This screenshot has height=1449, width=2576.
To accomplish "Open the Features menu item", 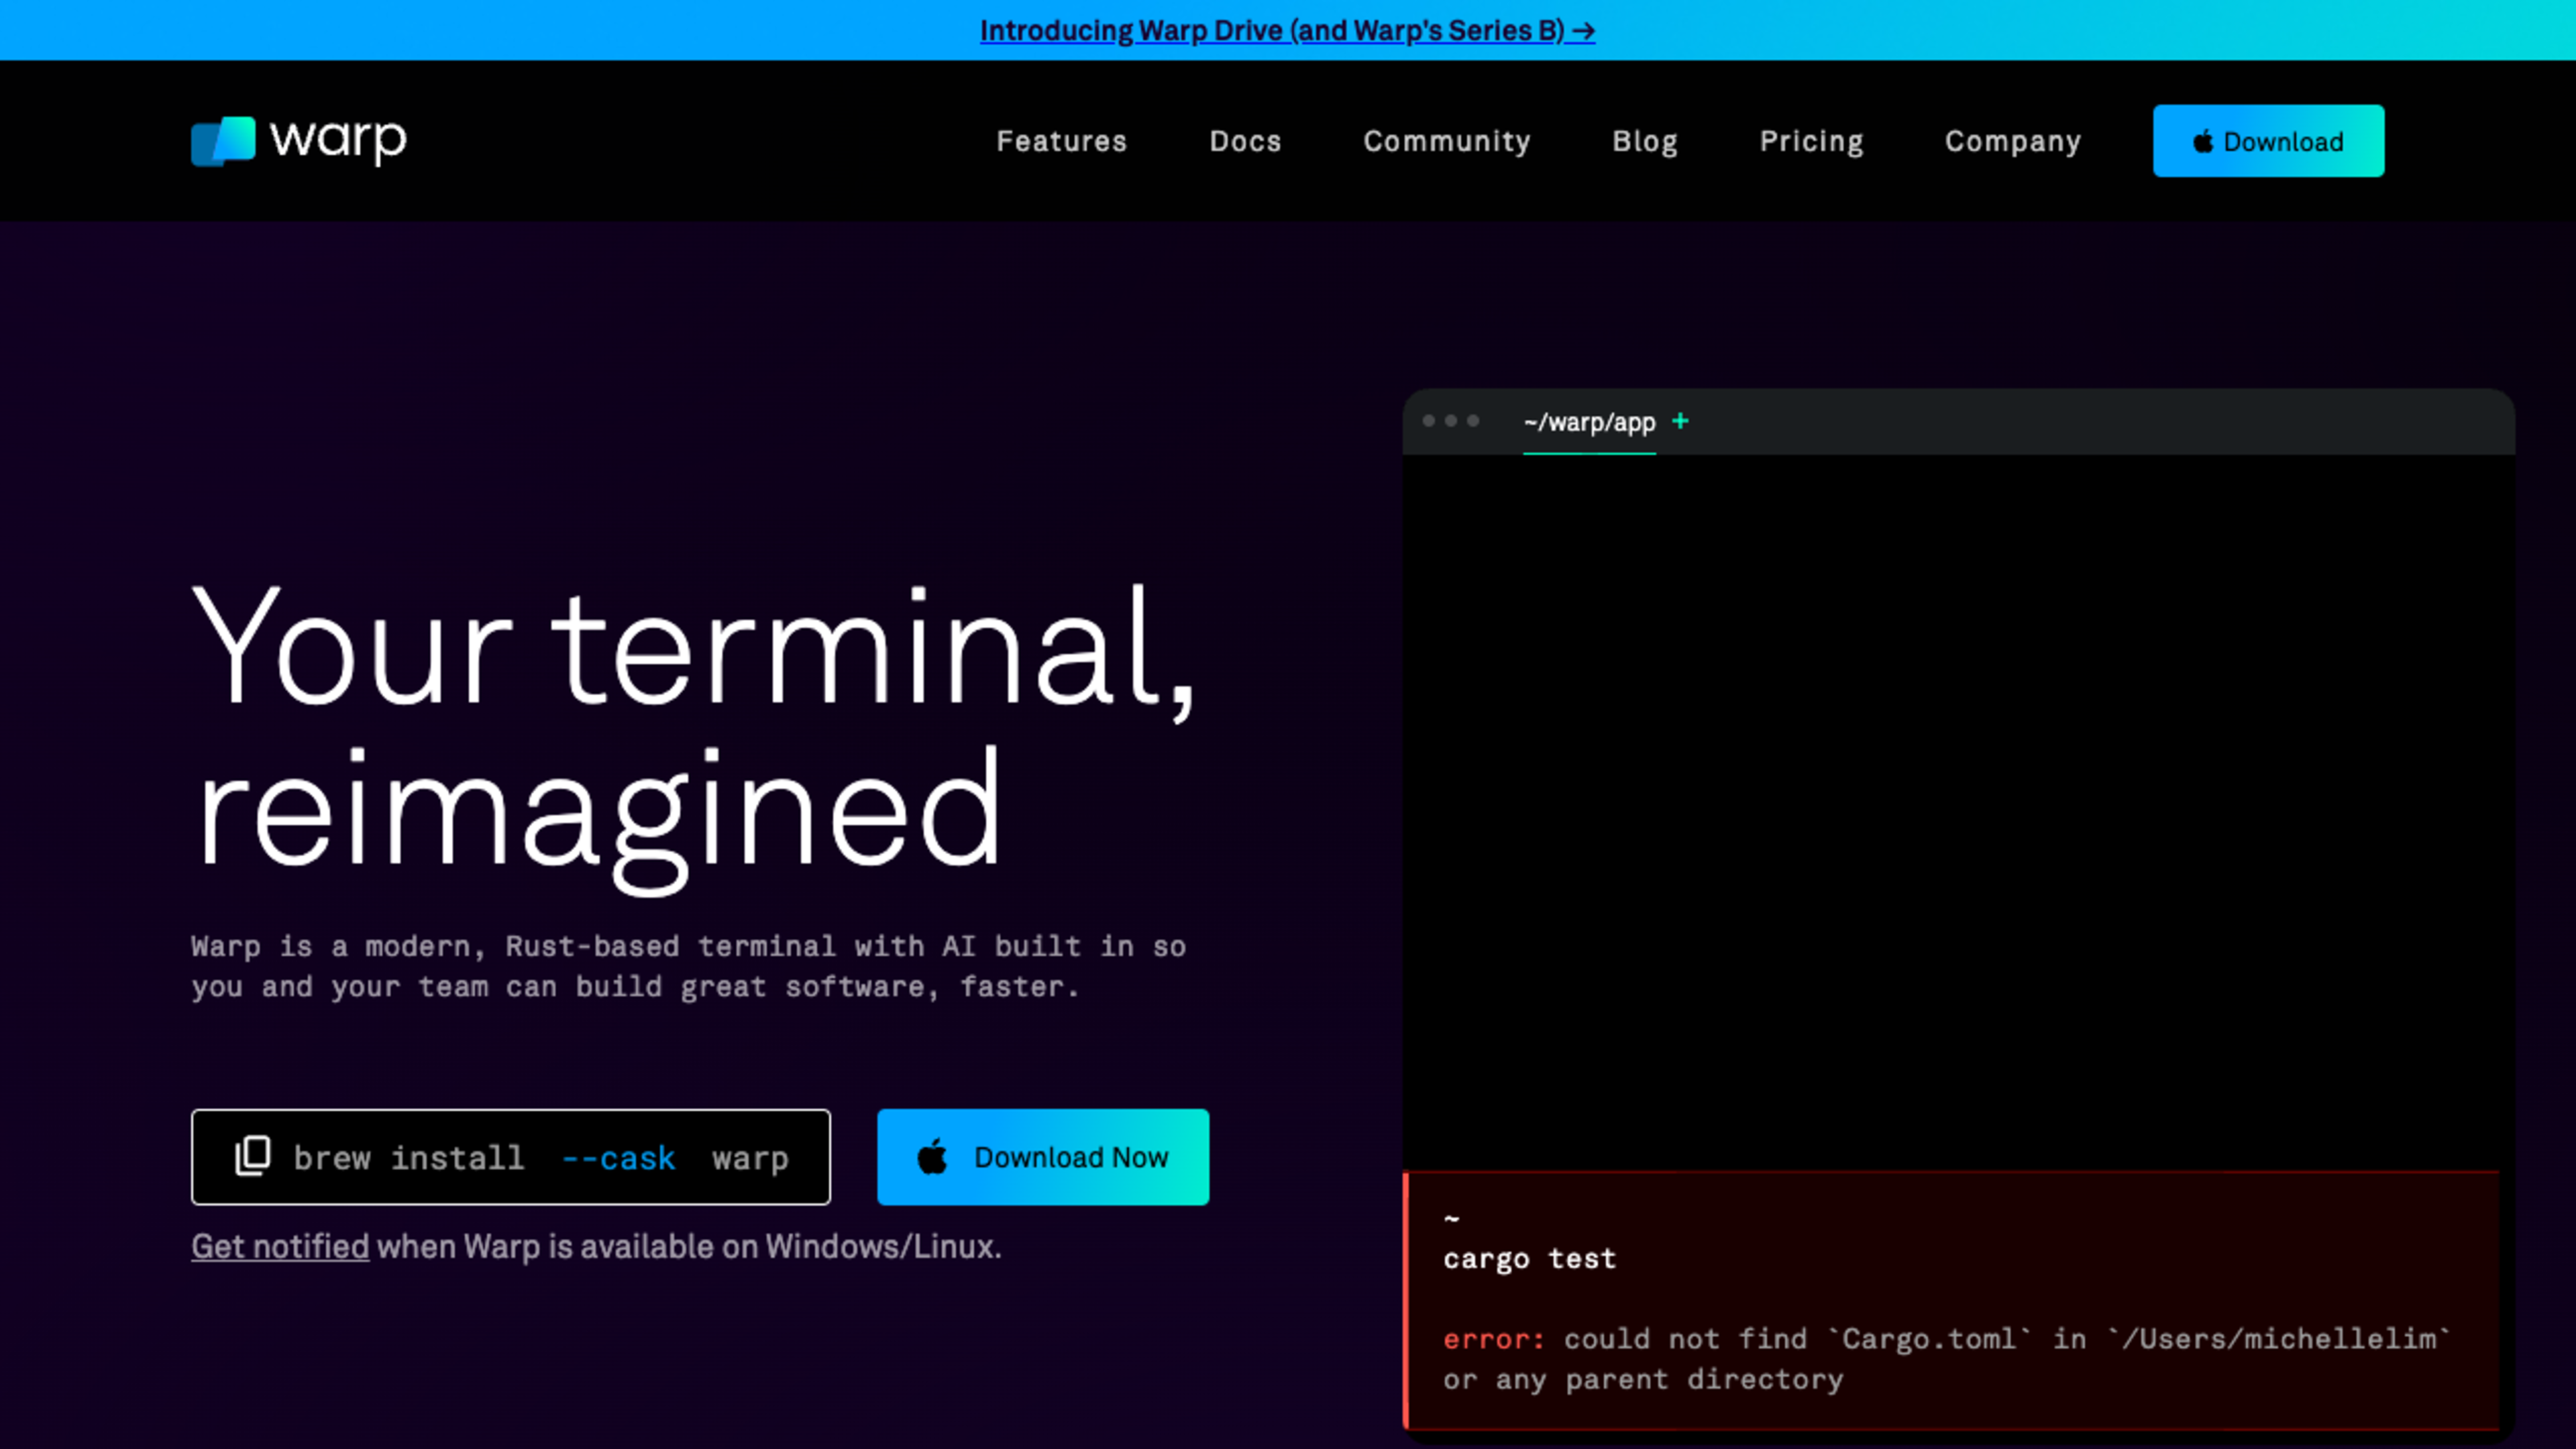I will (x=1061, y=141).
